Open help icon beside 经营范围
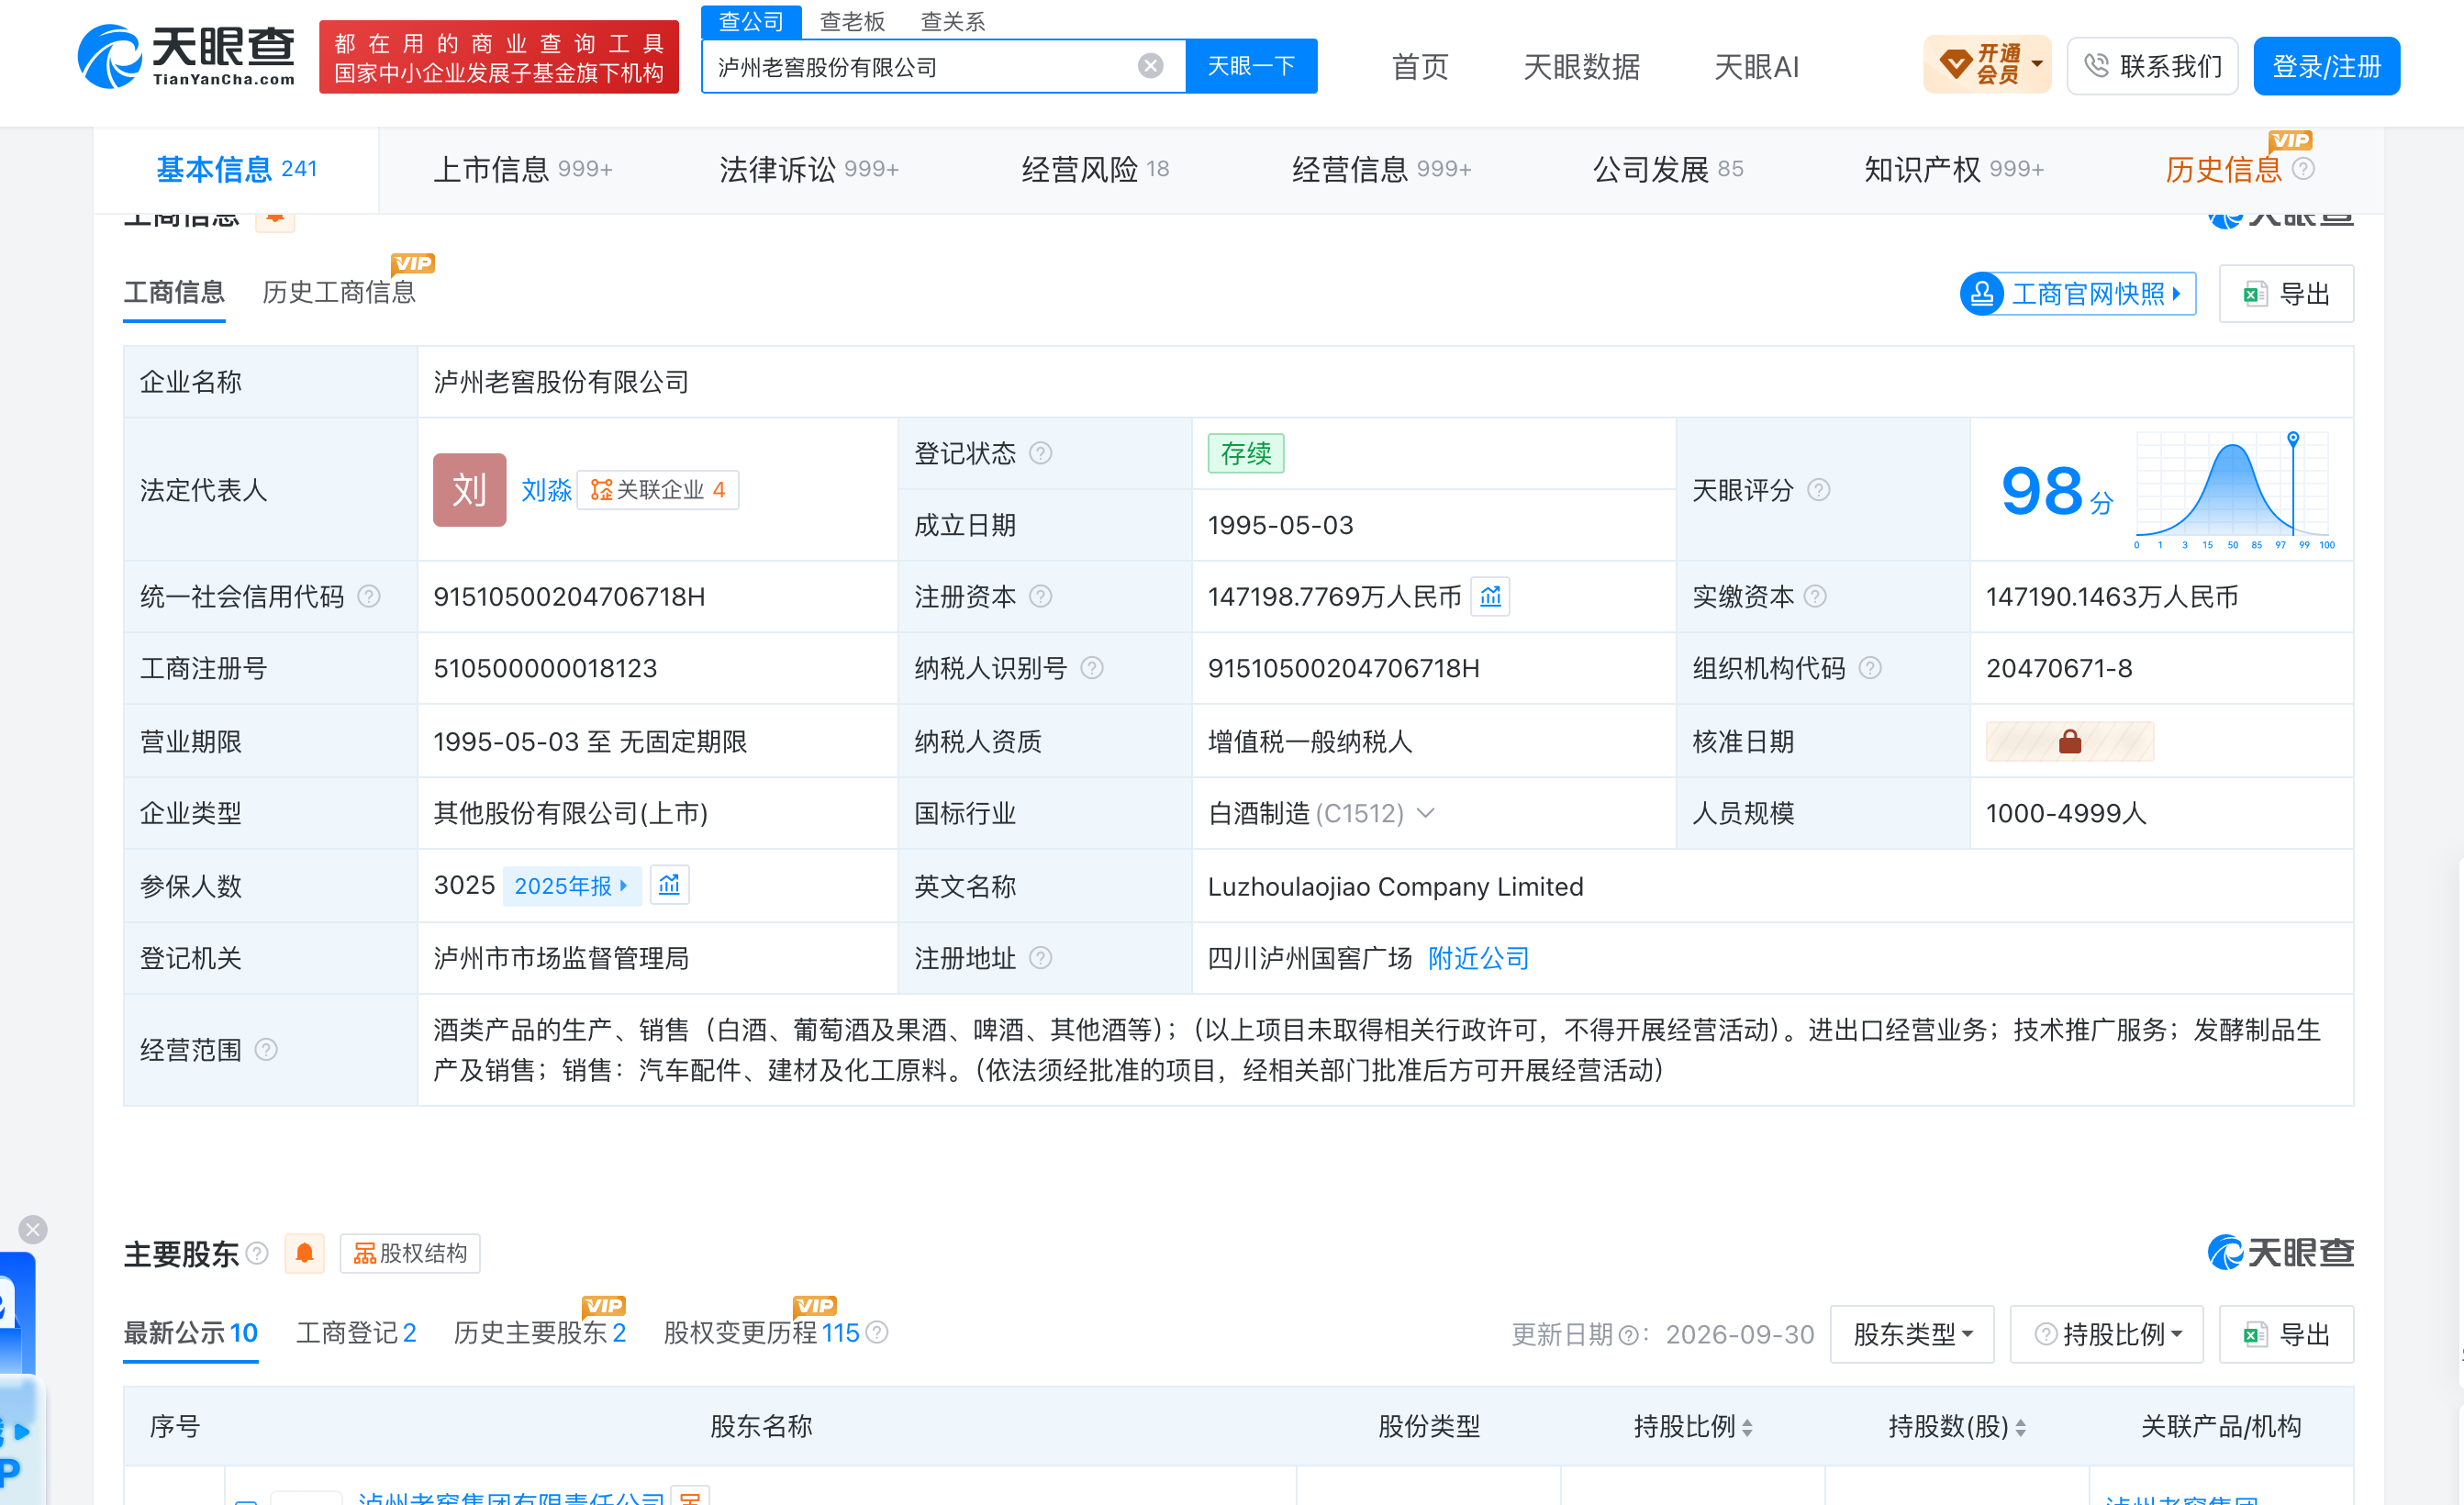Image resolution: width=2464 pixels, height=1505 pixels. click(266, 1049)
